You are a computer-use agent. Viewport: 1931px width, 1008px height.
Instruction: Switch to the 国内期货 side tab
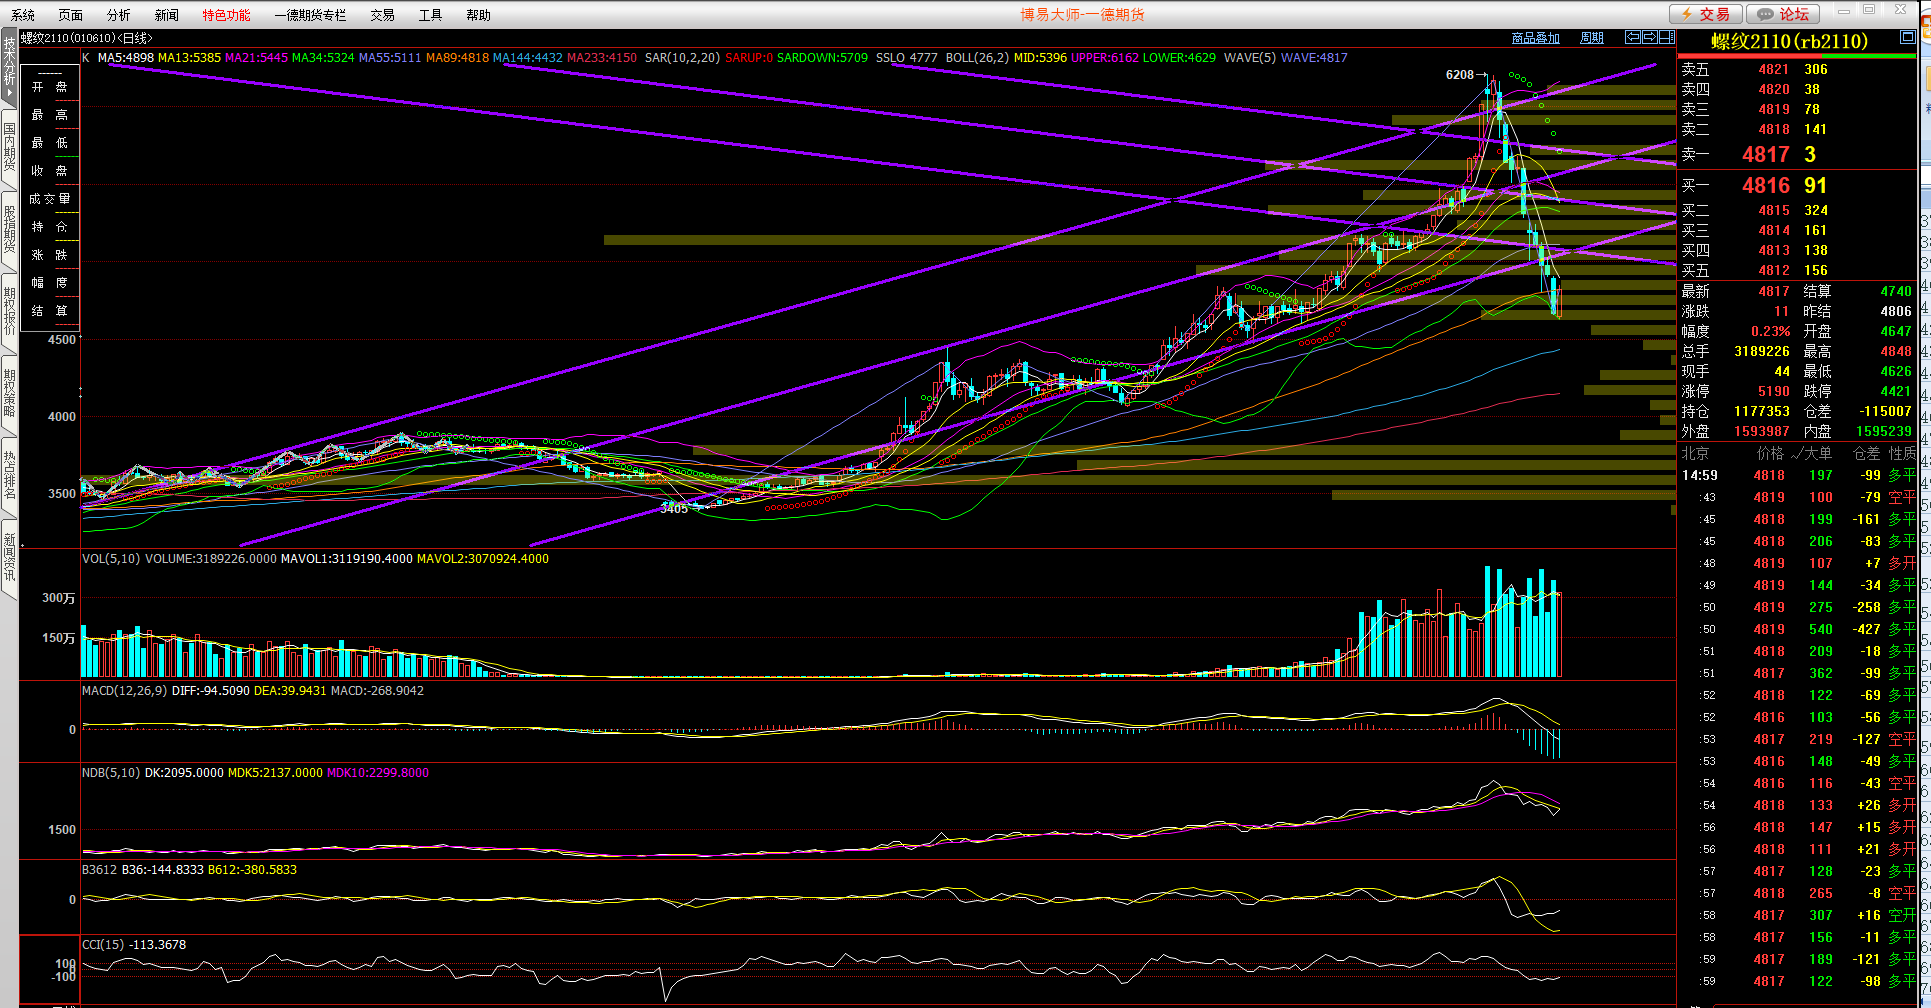[x=9, y=146]
